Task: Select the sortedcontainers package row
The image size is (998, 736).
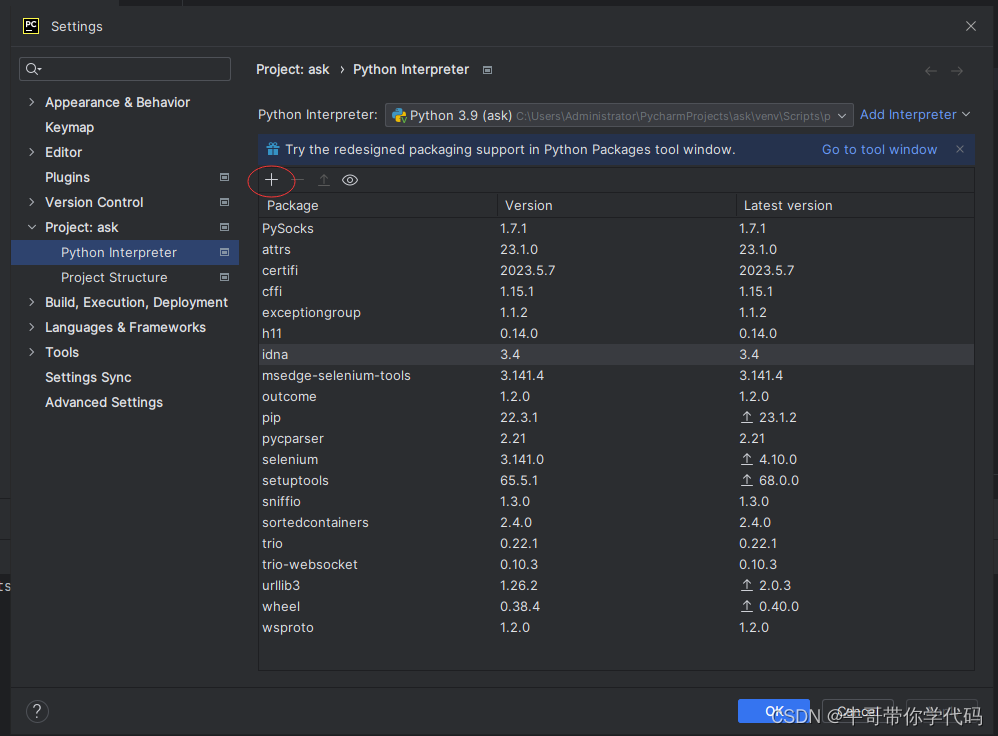Action: click(616, 522)
